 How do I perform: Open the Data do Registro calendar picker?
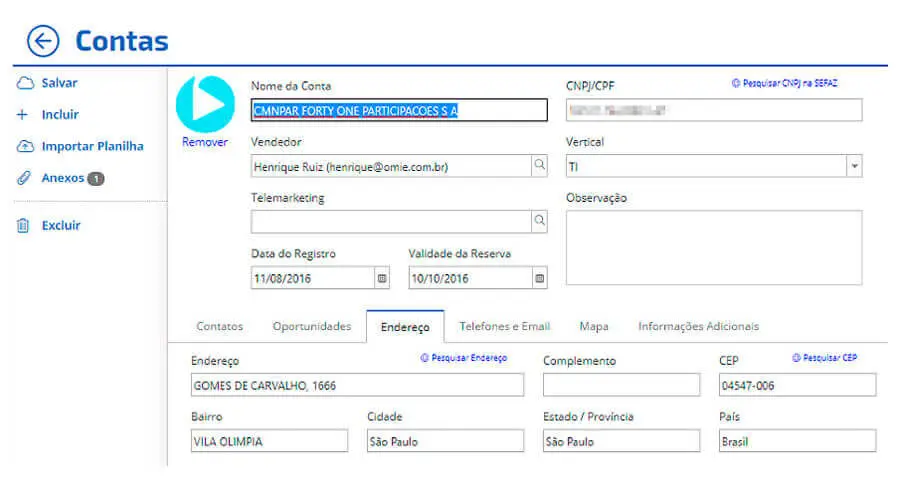pos(382,278)
